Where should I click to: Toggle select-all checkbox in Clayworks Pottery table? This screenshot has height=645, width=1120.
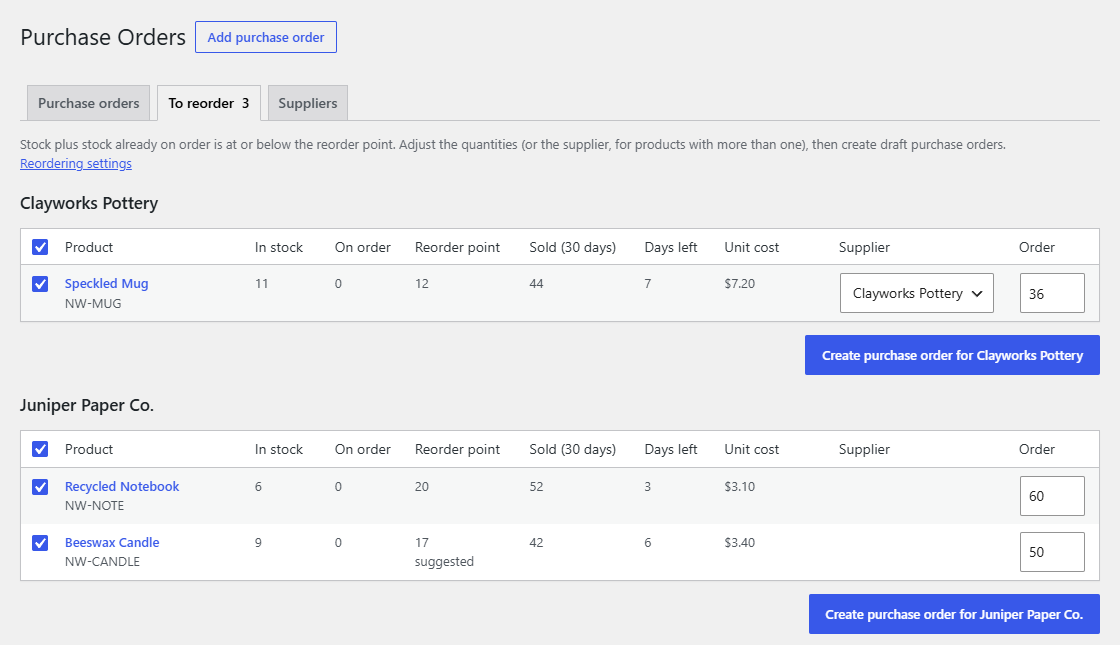(40, 247)
